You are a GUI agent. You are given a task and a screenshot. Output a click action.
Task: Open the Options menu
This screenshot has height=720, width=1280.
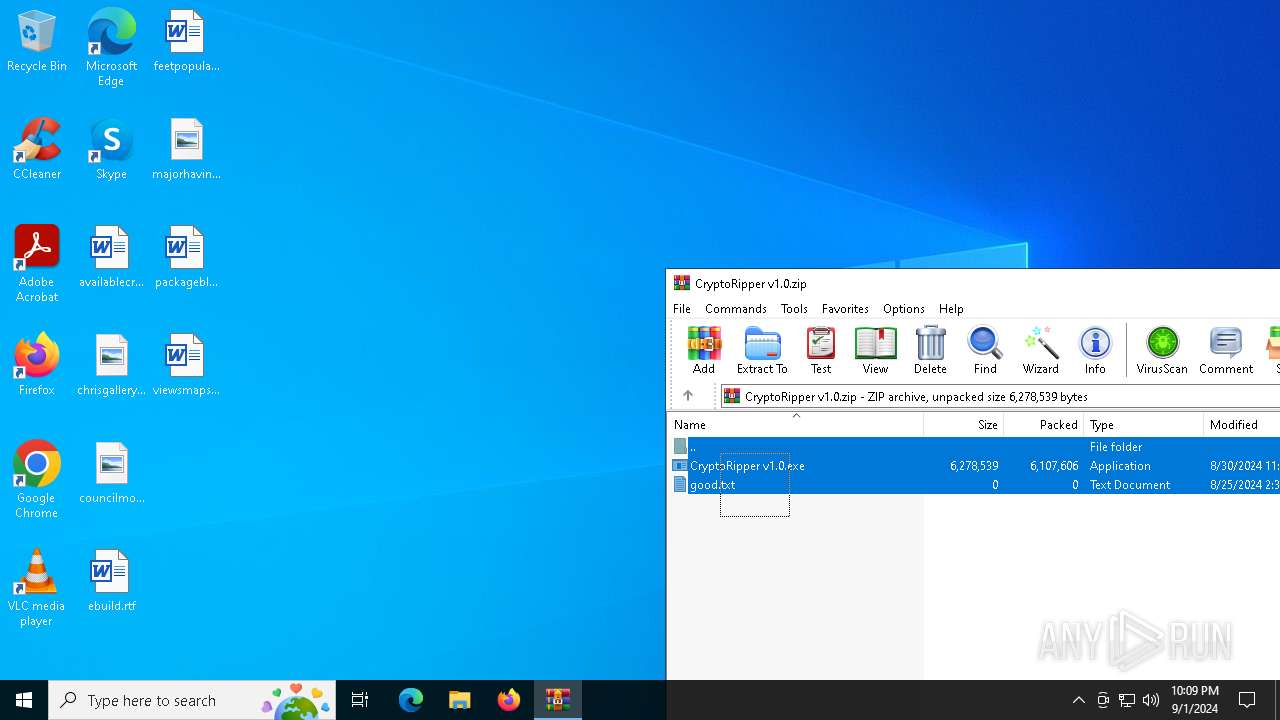pyautogui.click(x=904, y=309)
